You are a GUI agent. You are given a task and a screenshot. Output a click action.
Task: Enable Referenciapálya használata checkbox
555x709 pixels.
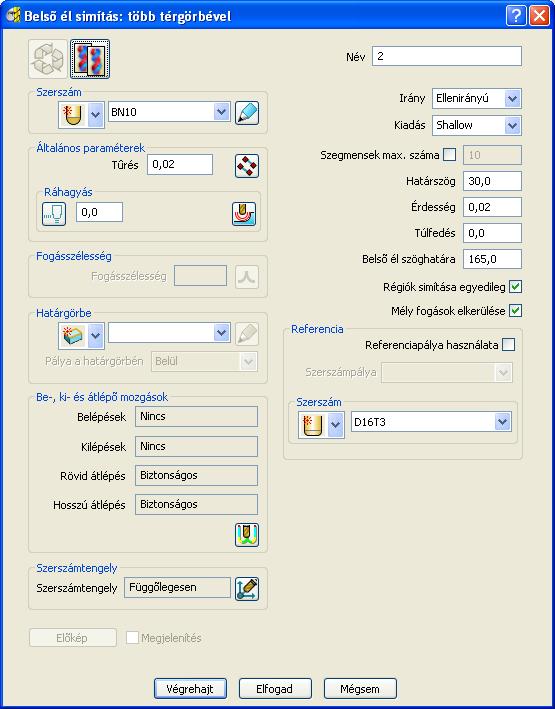(508, 345)
